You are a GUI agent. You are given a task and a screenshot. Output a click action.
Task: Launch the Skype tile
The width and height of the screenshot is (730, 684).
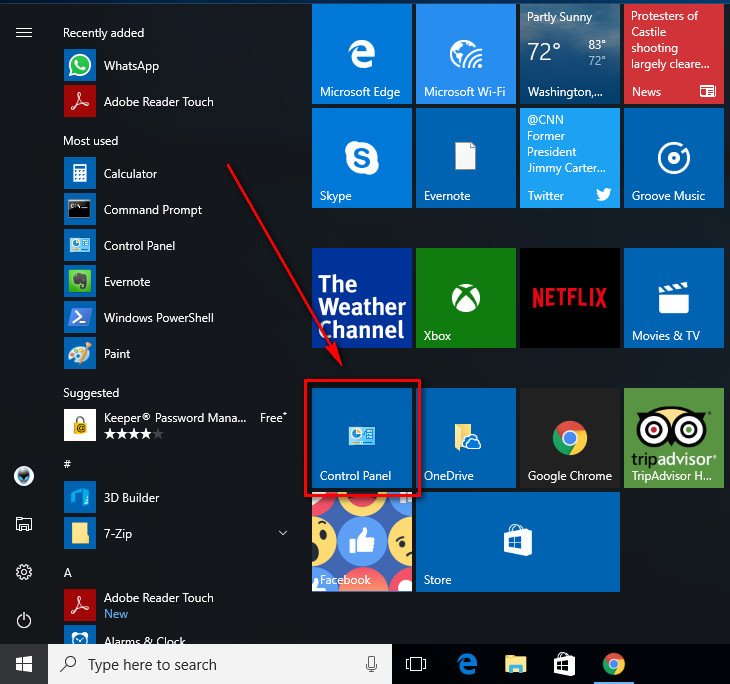point(362,158)
